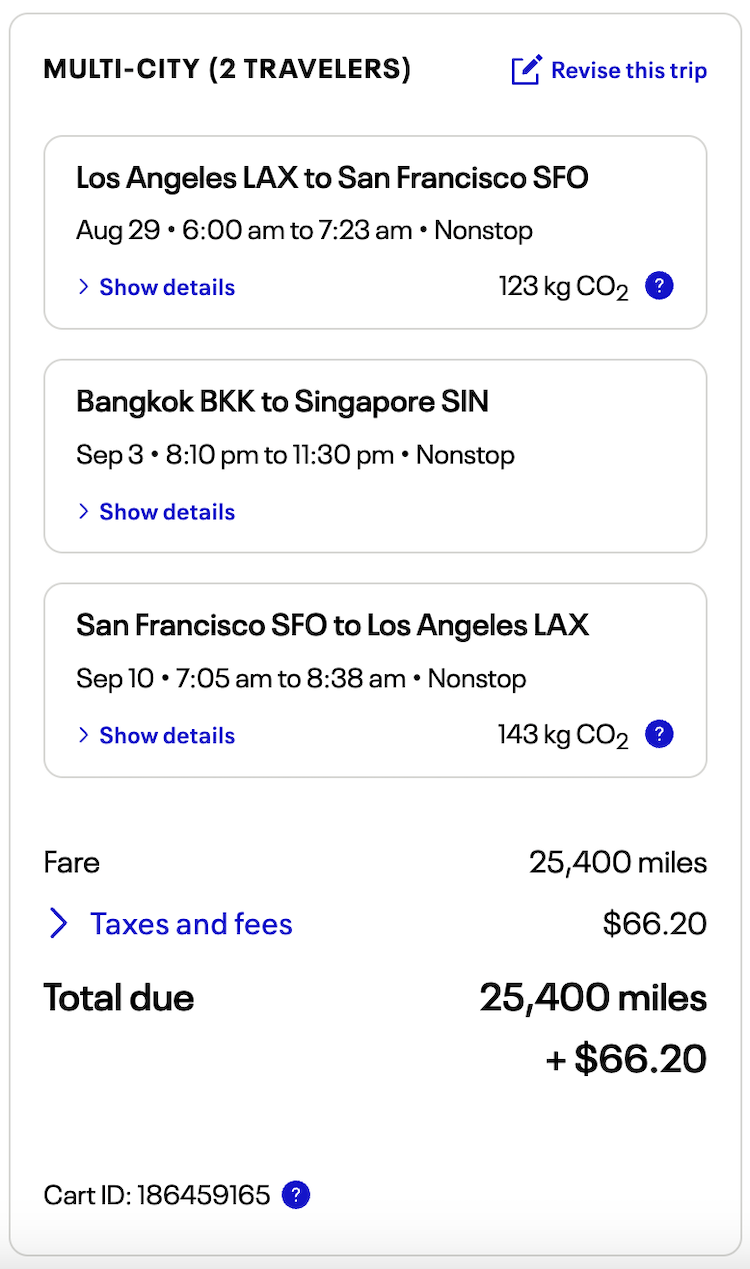Expand Show details for the Aug 29 flight
750x1269 pixels.
click(x=166, y=288)
